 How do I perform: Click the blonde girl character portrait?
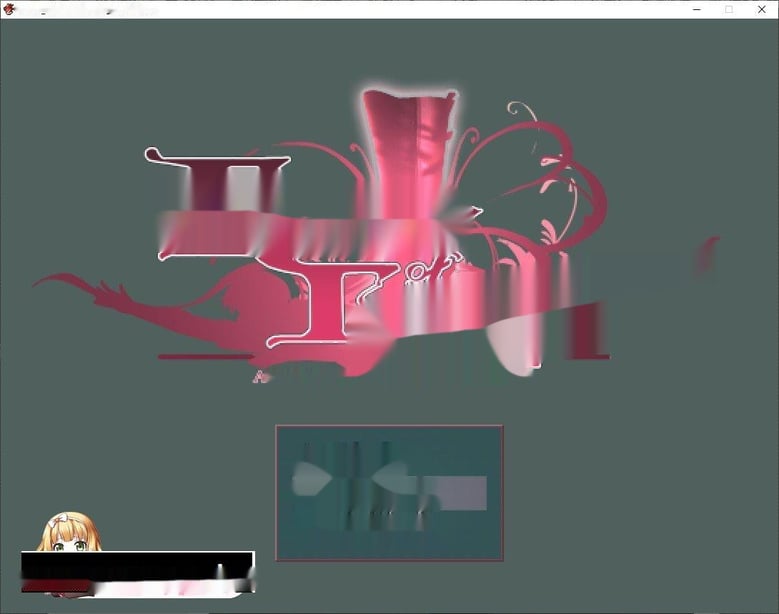coord(70,532)
